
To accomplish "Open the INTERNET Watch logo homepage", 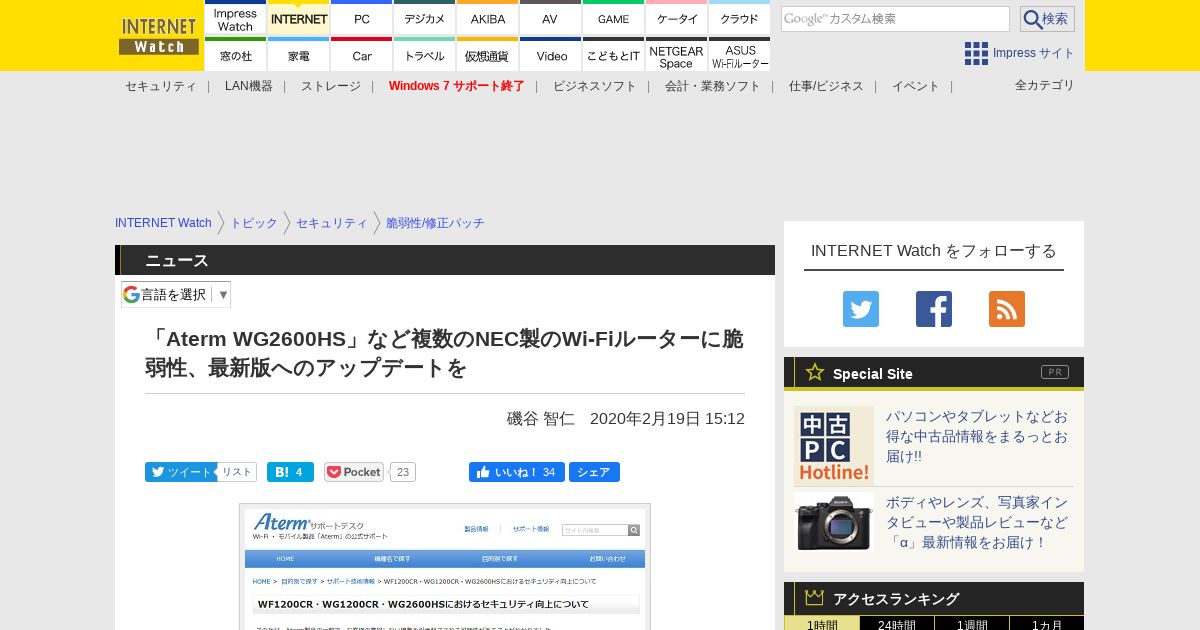I will pyautogui.click(x=159, y=35).
